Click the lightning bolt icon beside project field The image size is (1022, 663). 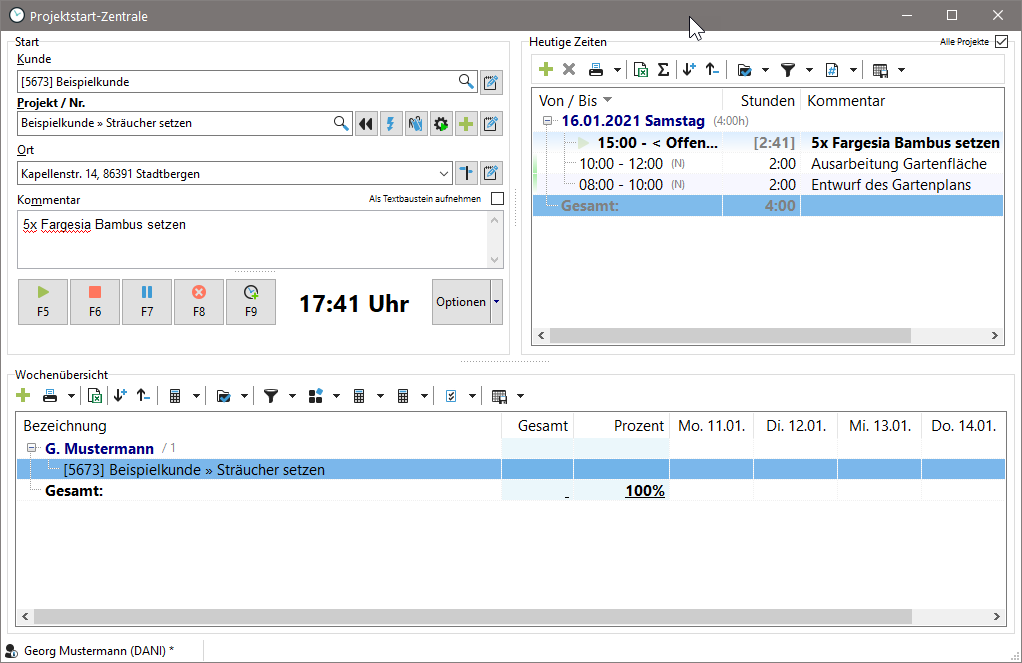click(x=391, y=124)
